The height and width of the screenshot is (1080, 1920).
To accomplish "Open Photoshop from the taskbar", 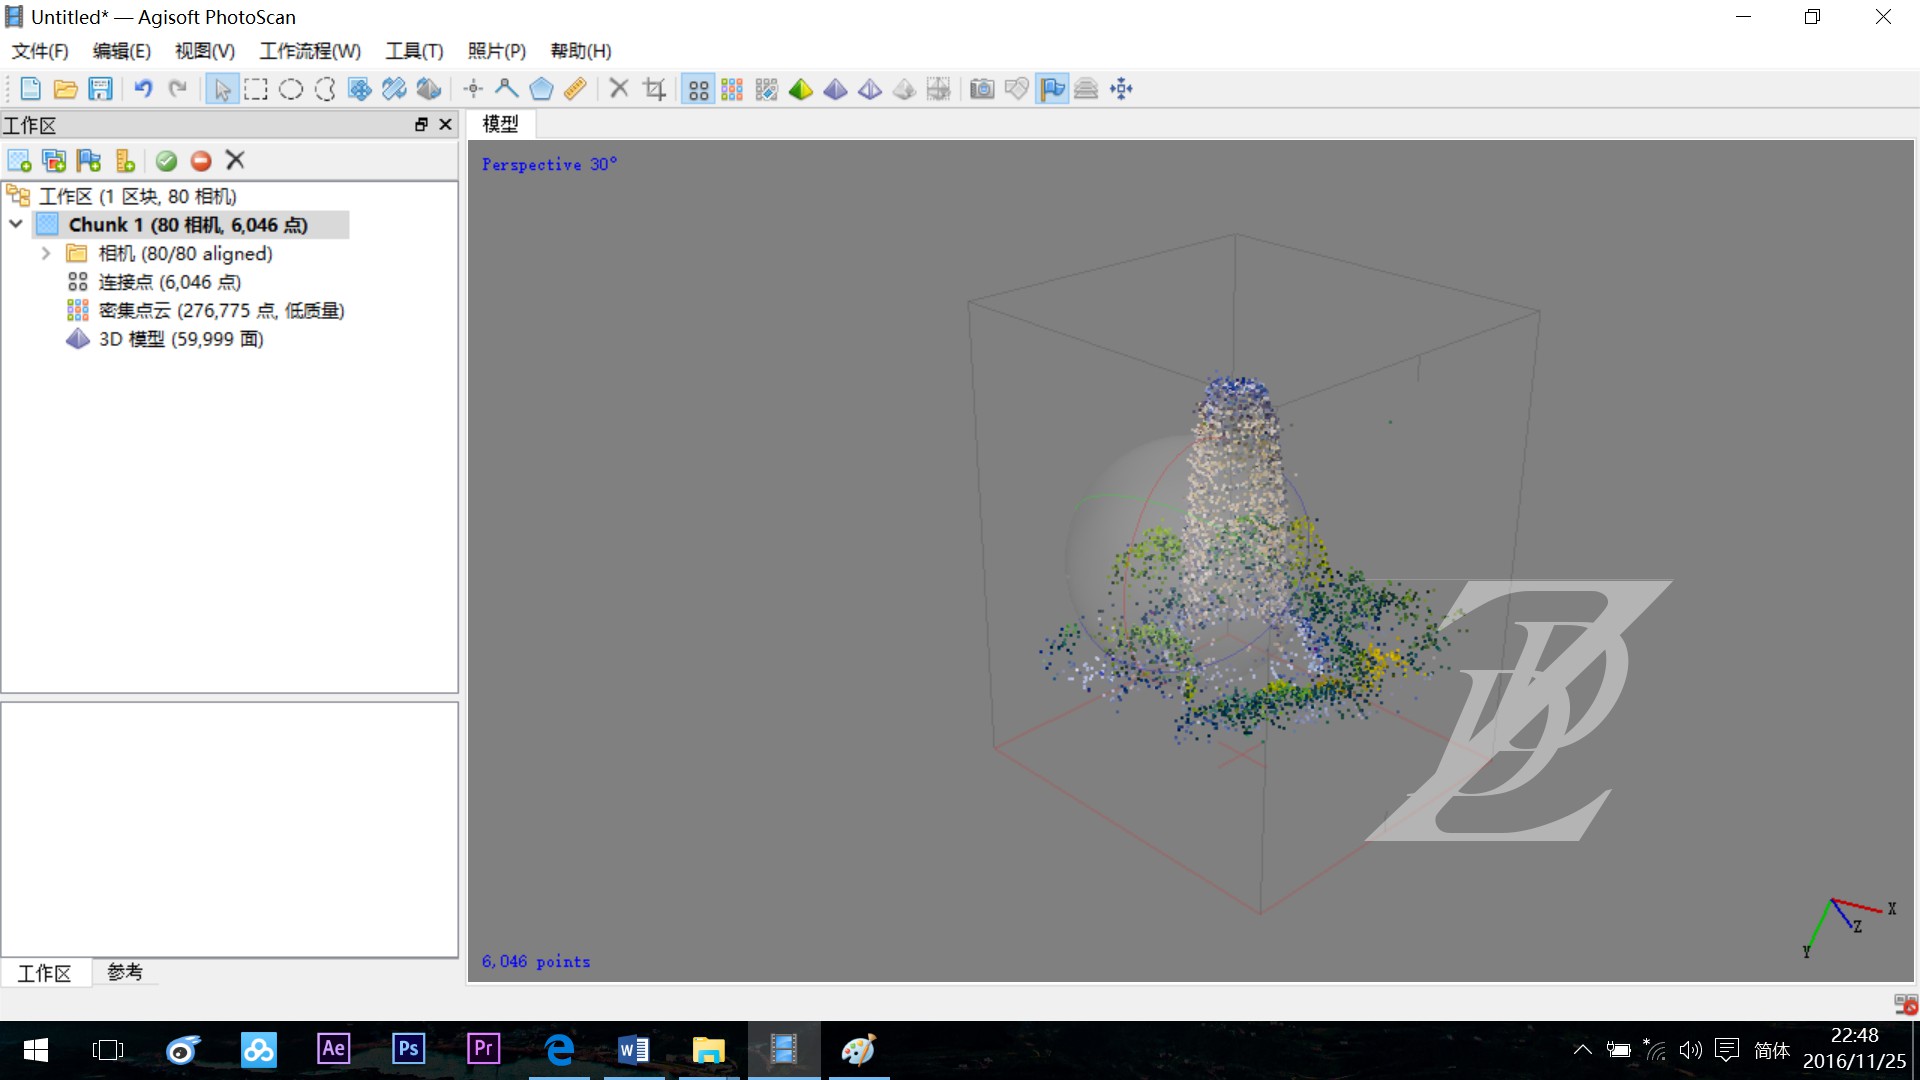I will click(408, 1049).
